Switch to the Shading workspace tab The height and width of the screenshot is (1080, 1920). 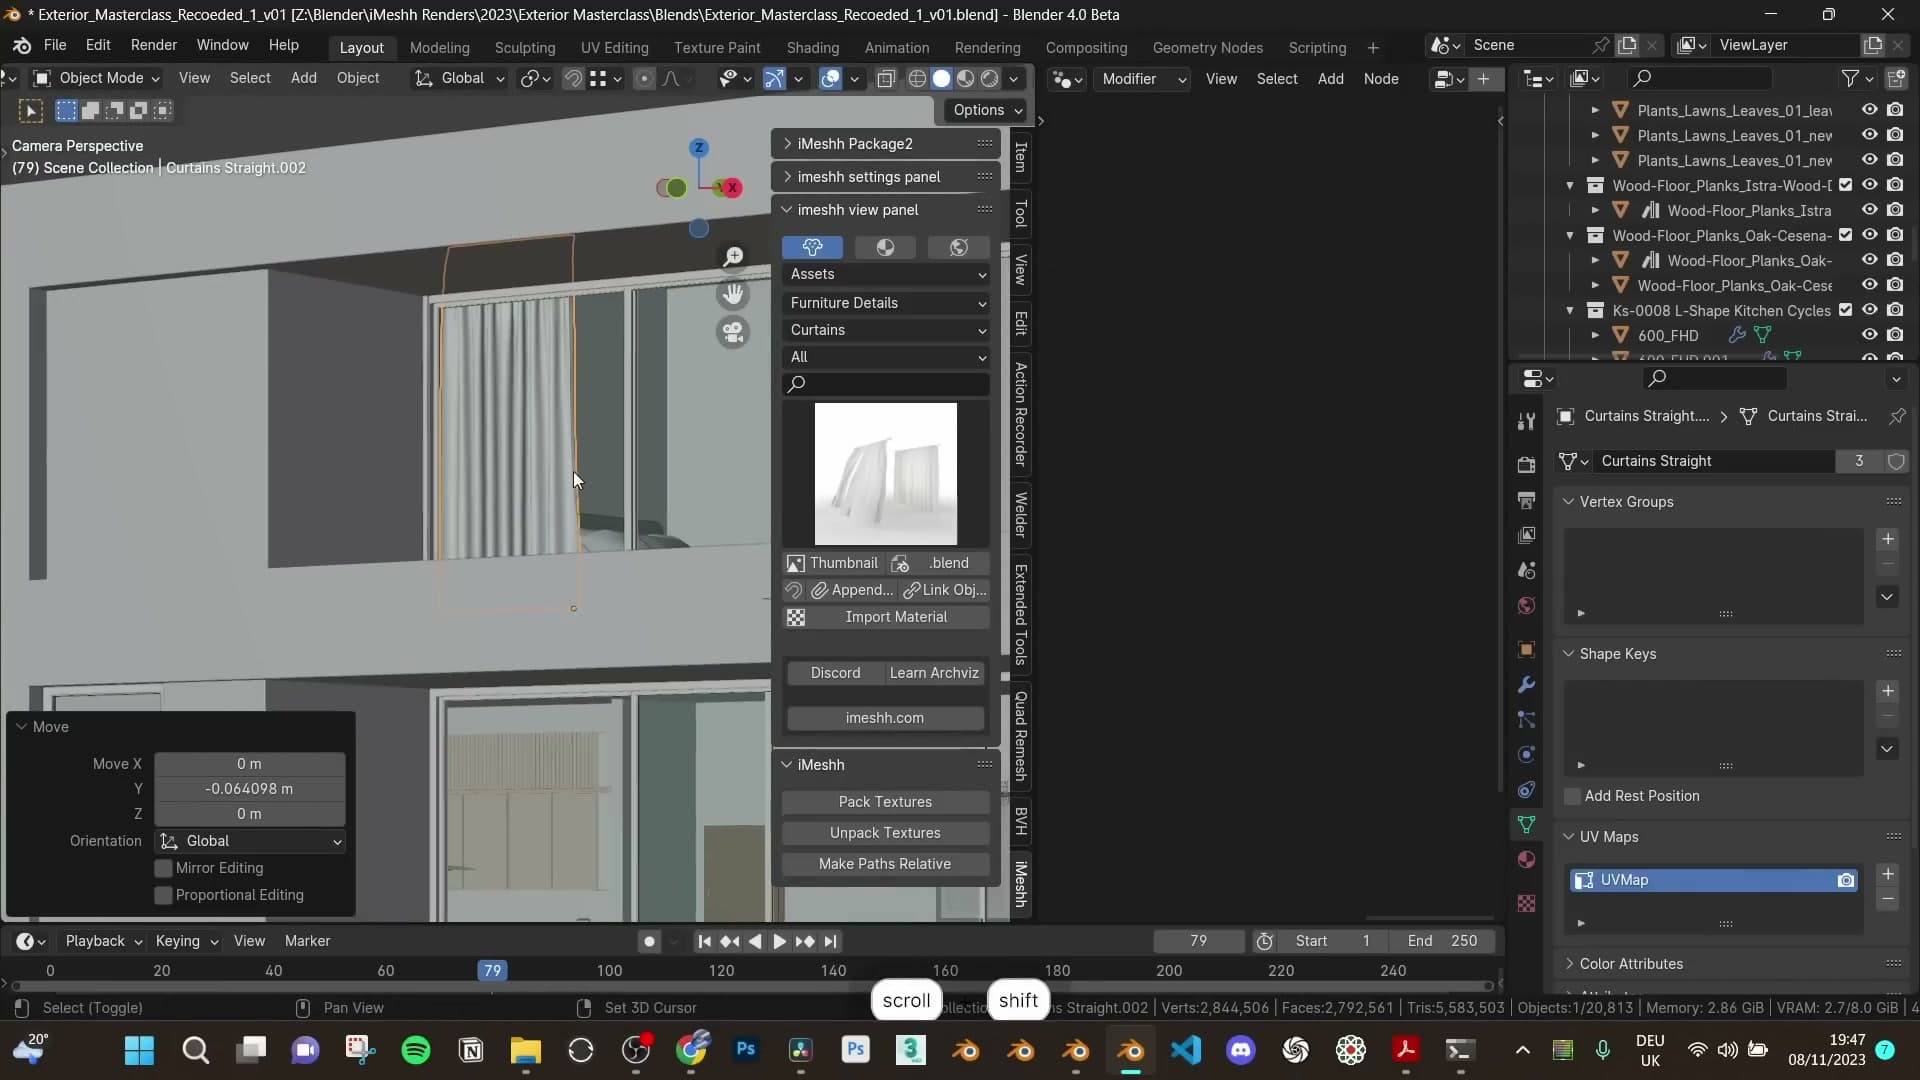(812, 48)
